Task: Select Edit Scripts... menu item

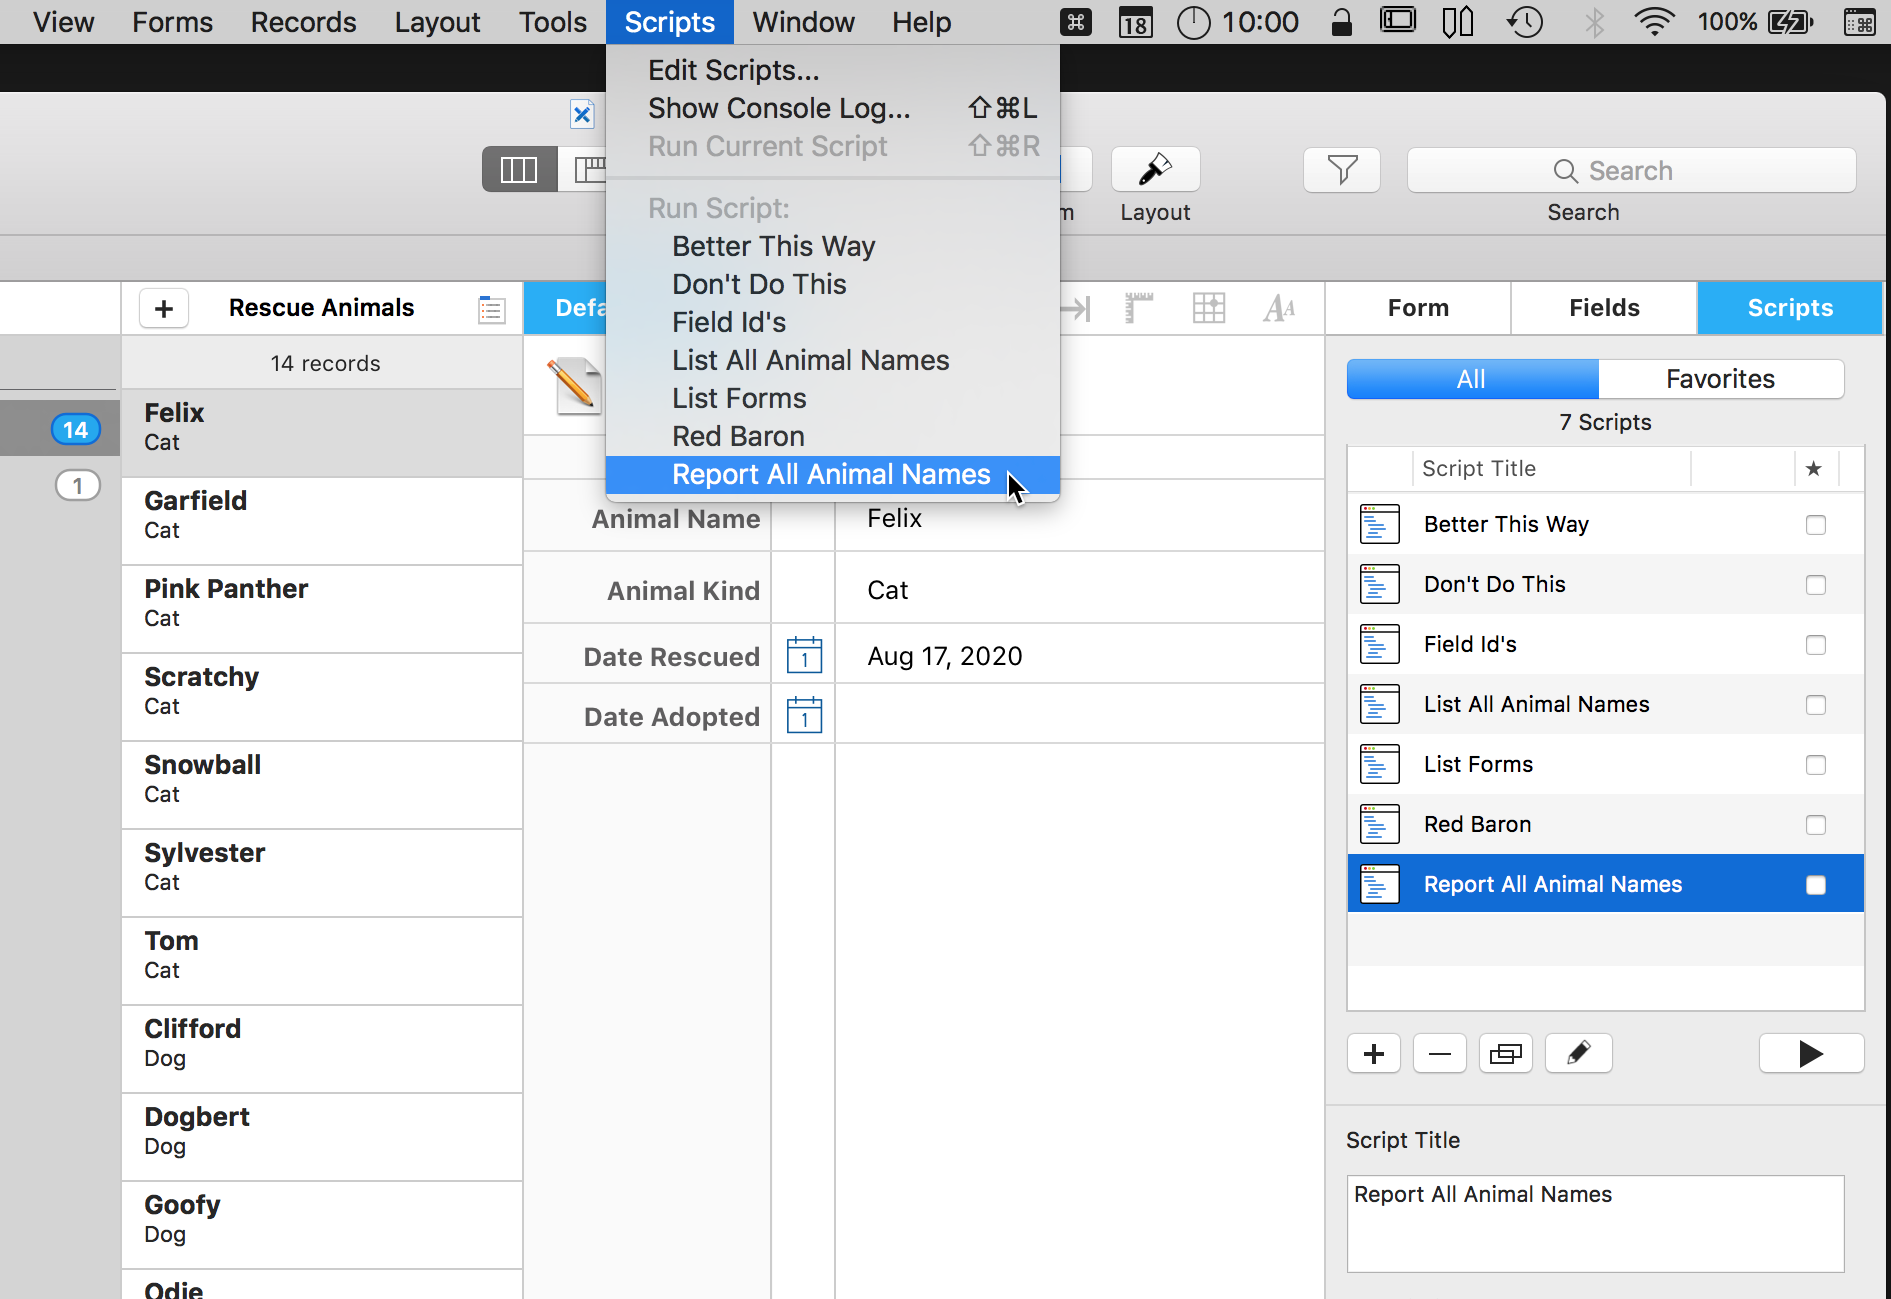Action: coord(733,70)
